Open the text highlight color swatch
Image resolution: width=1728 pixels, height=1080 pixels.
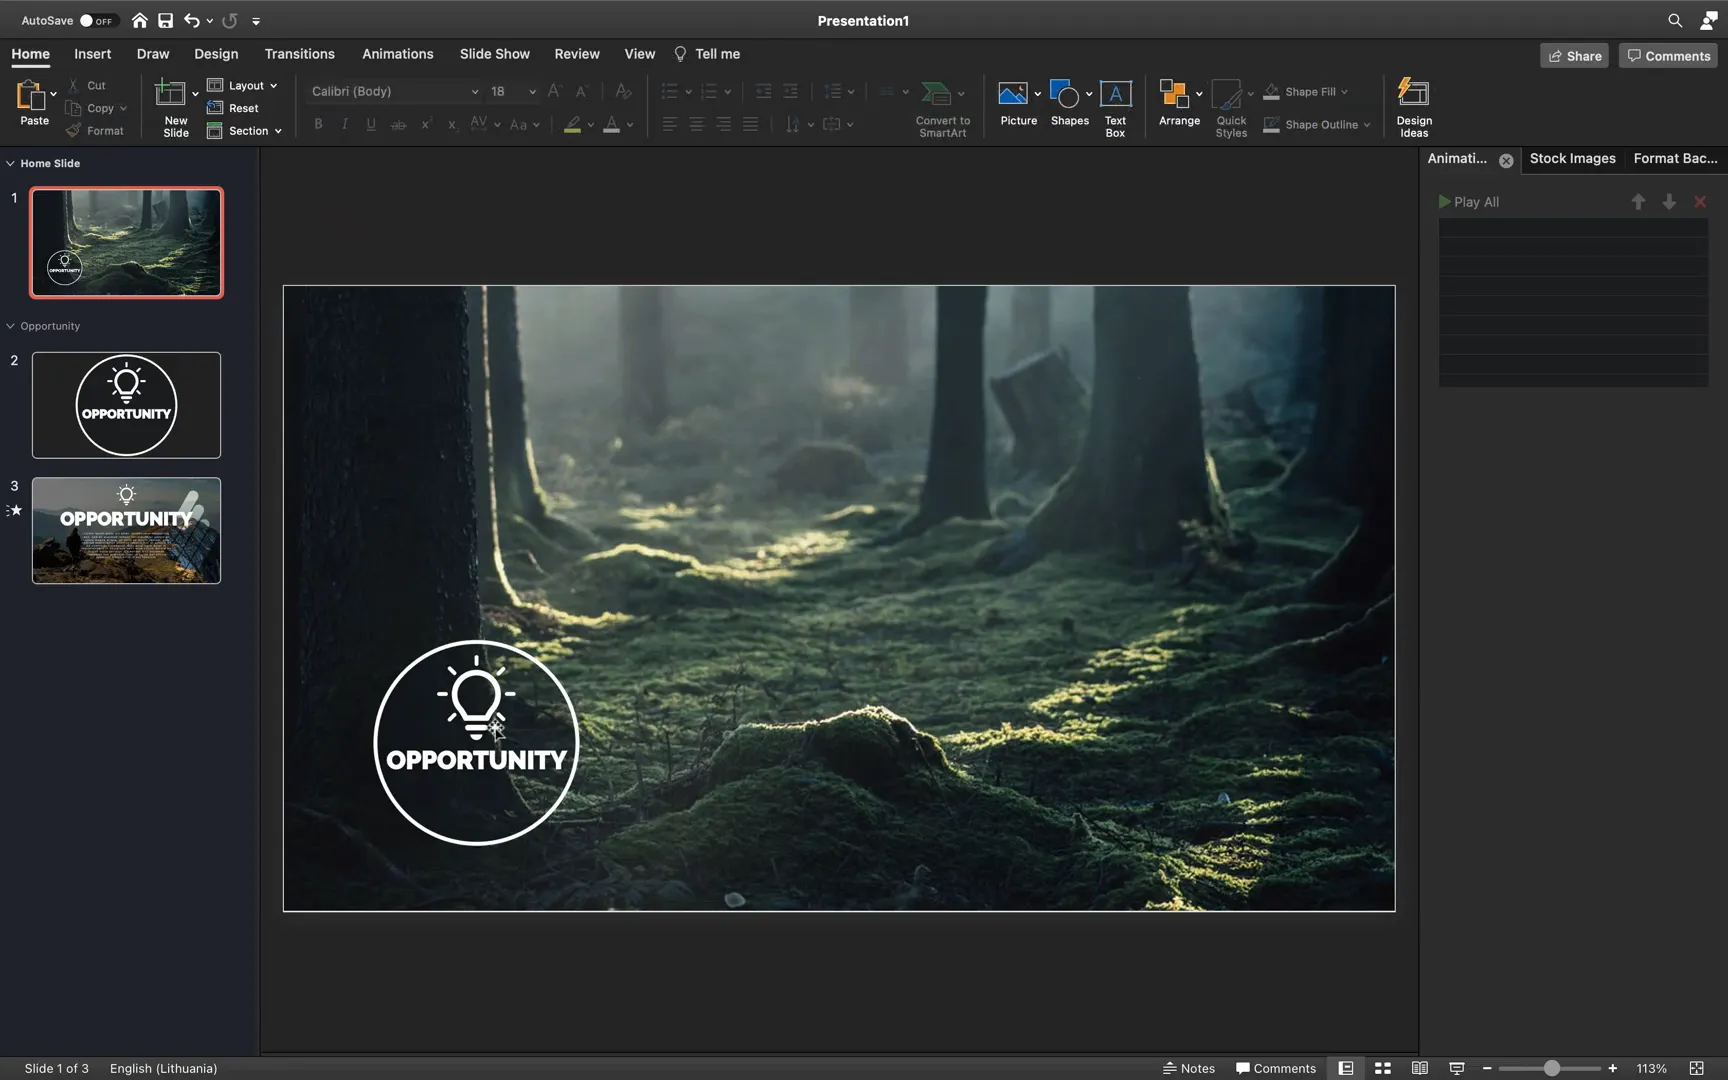572,124
